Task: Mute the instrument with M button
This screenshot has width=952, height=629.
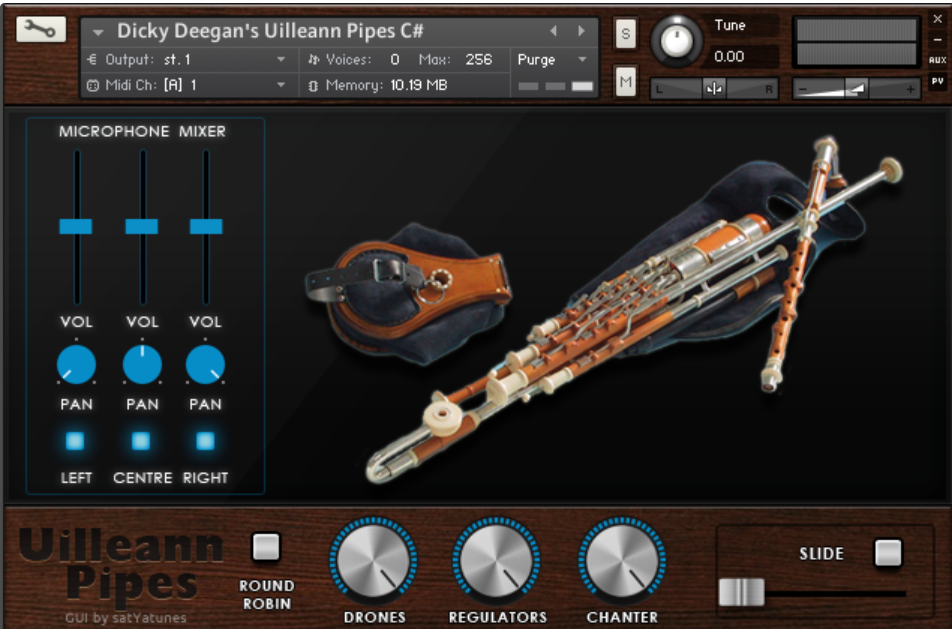Action: (x=625, y=81)
